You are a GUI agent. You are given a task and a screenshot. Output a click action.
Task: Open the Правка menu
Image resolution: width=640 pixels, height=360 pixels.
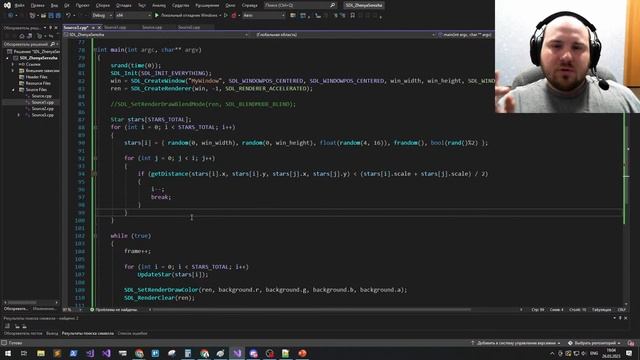click(x=38, y=6)
